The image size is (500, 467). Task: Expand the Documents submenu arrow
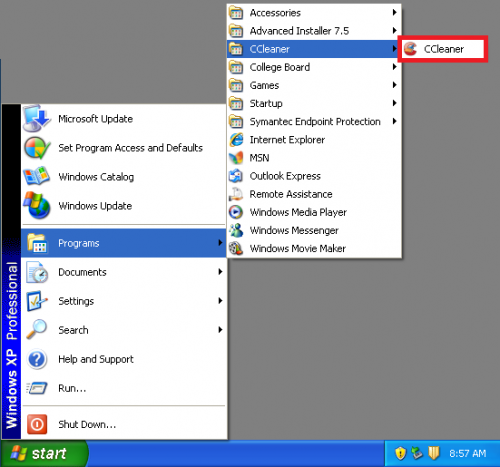coord(220,272)
